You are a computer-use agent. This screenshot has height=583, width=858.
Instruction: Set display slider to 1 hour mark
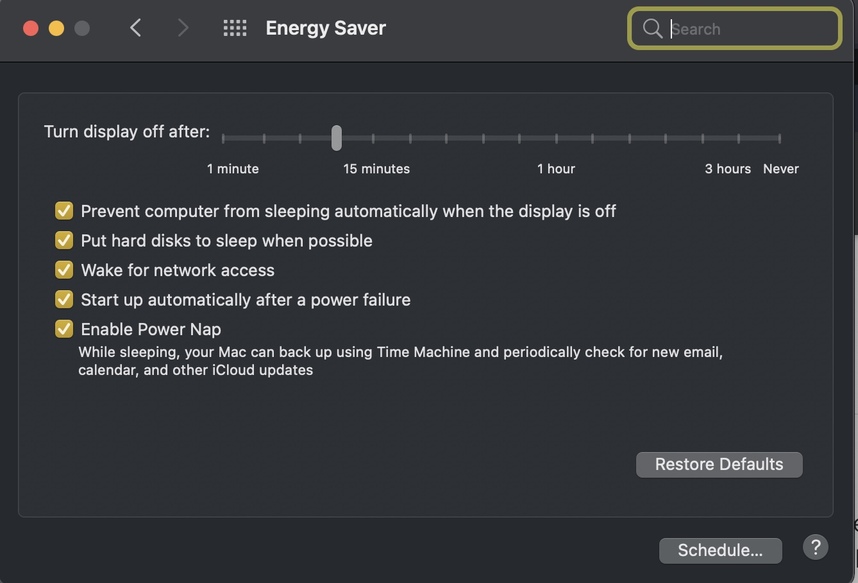556,138
